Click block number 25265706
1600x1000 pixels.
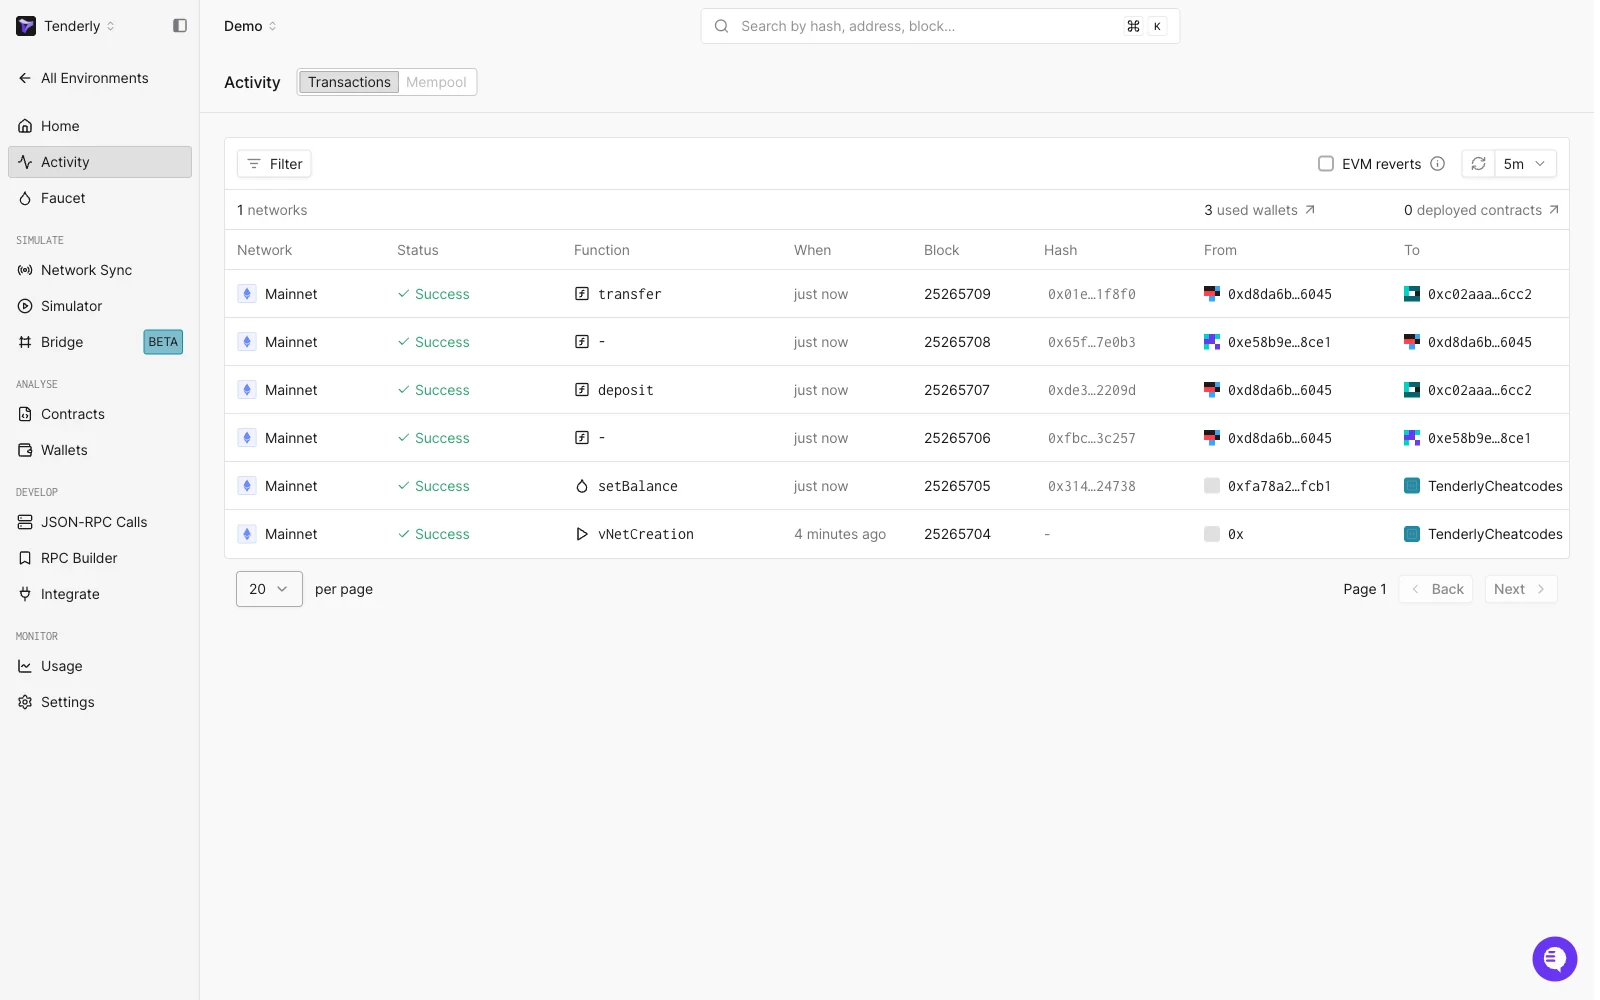point(957,438)
